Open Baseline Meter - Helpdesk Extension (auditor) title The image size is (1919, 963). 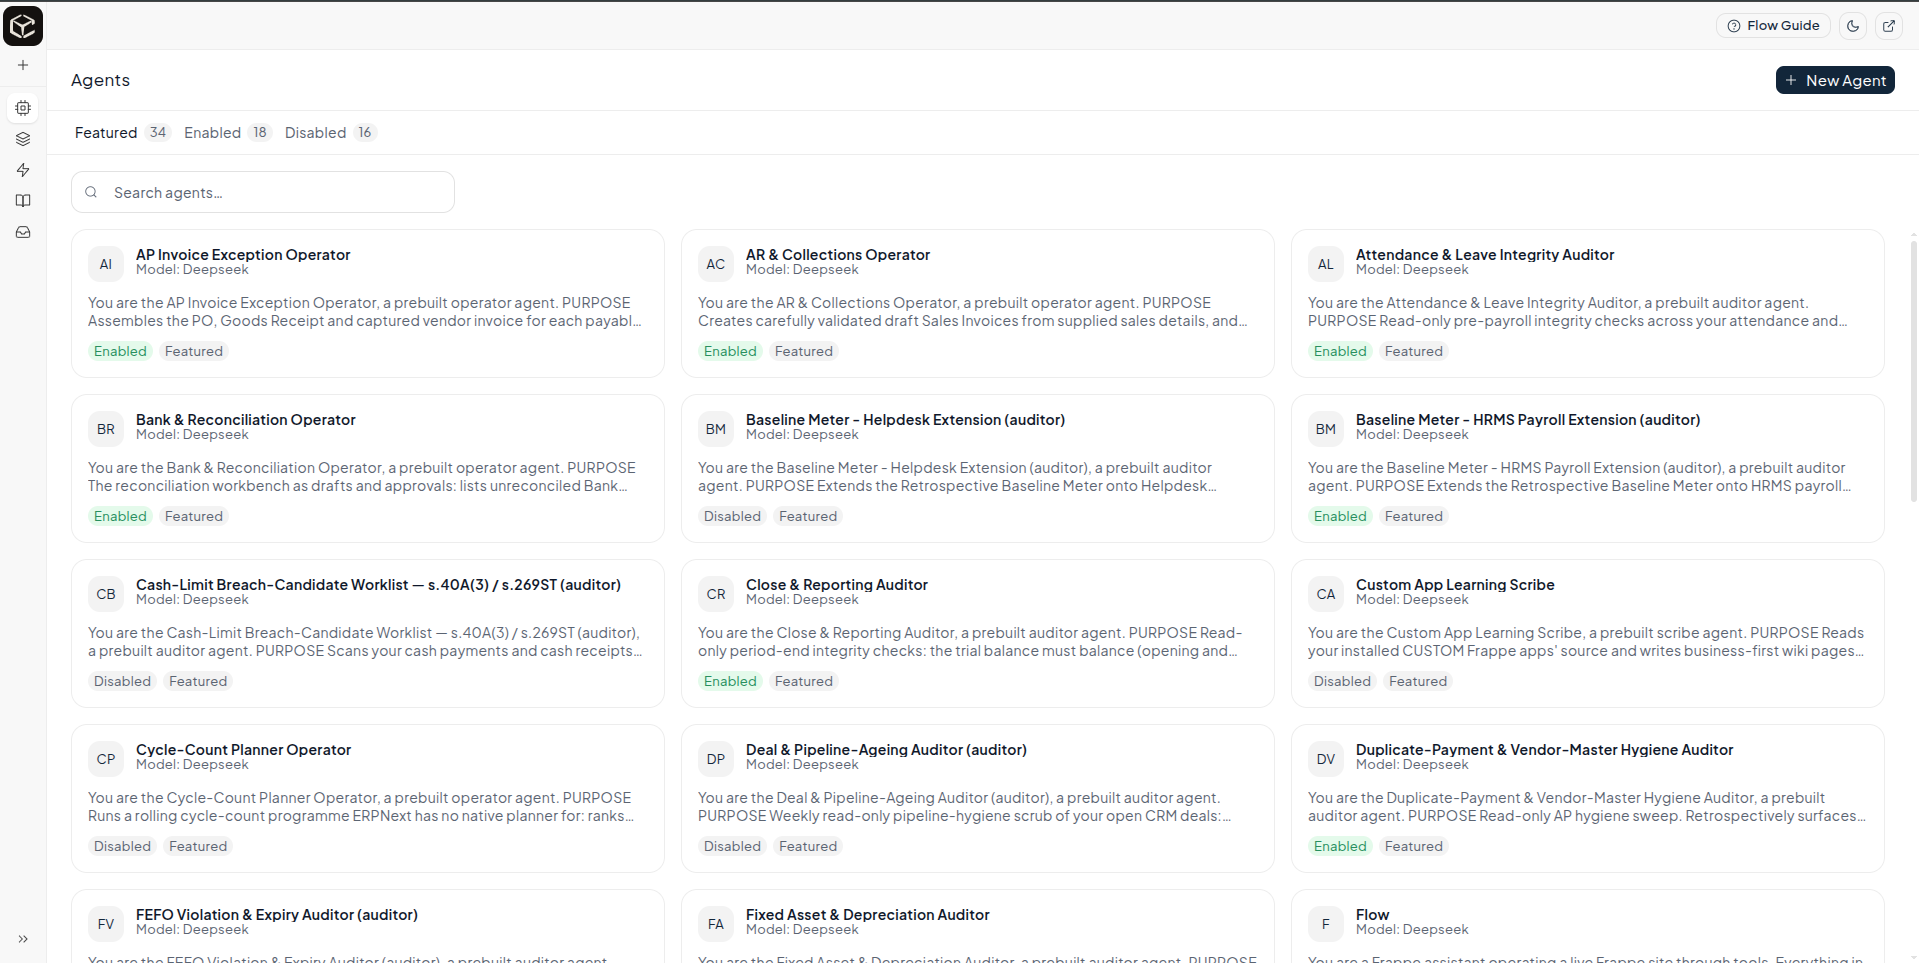[905, 420]
